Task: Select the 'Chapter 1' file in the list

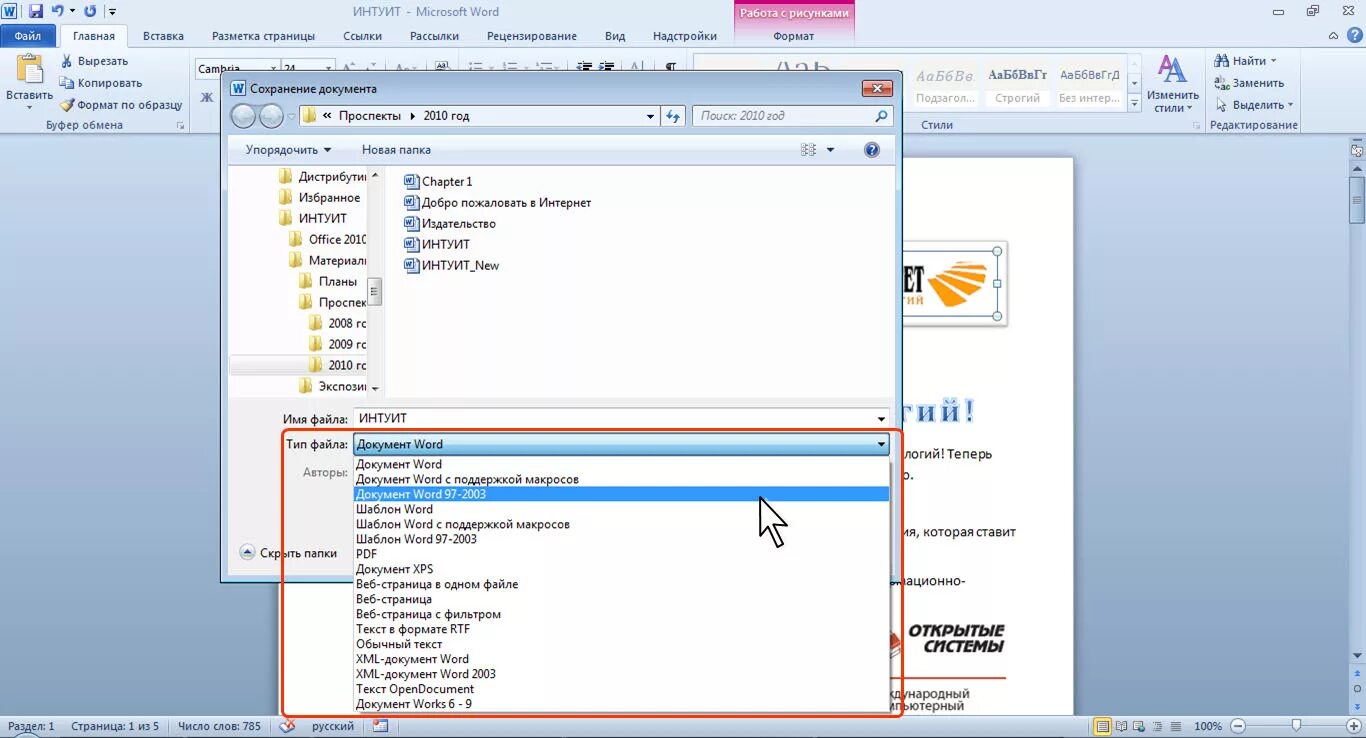Action: (437, 181)
